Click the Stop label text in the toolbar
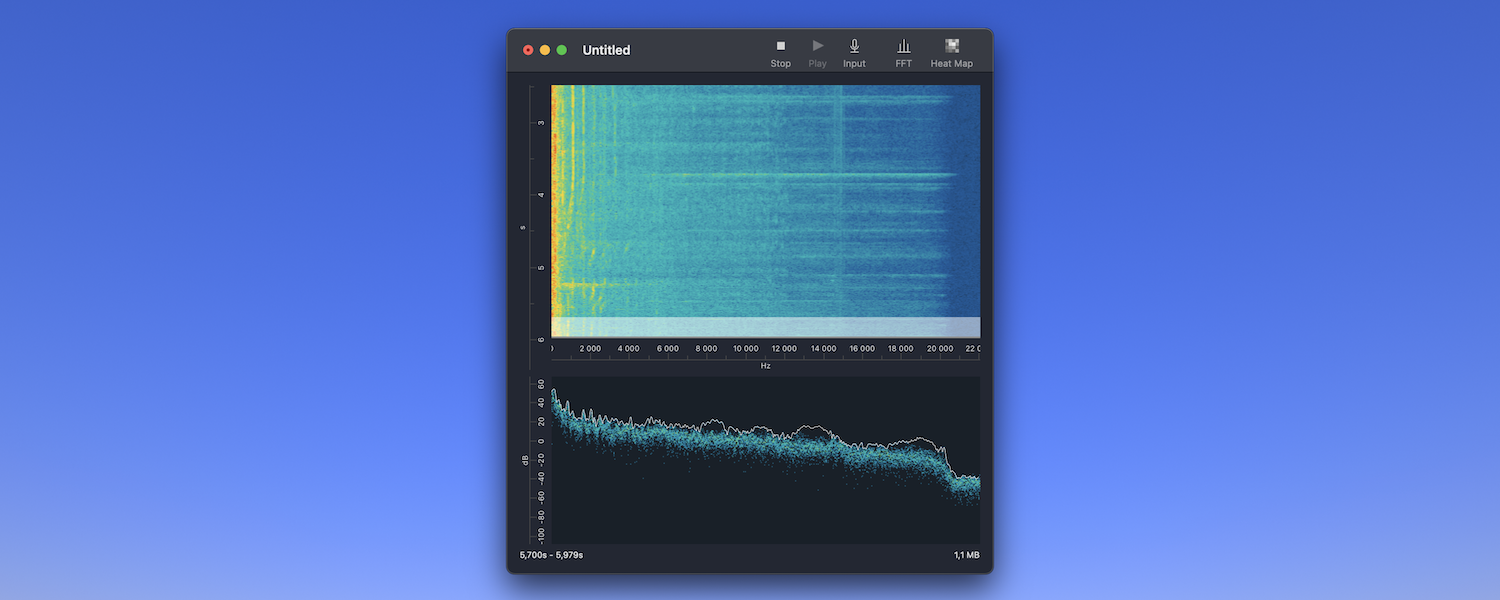This screenshot has height=600, width=1500. pos(780,63)
